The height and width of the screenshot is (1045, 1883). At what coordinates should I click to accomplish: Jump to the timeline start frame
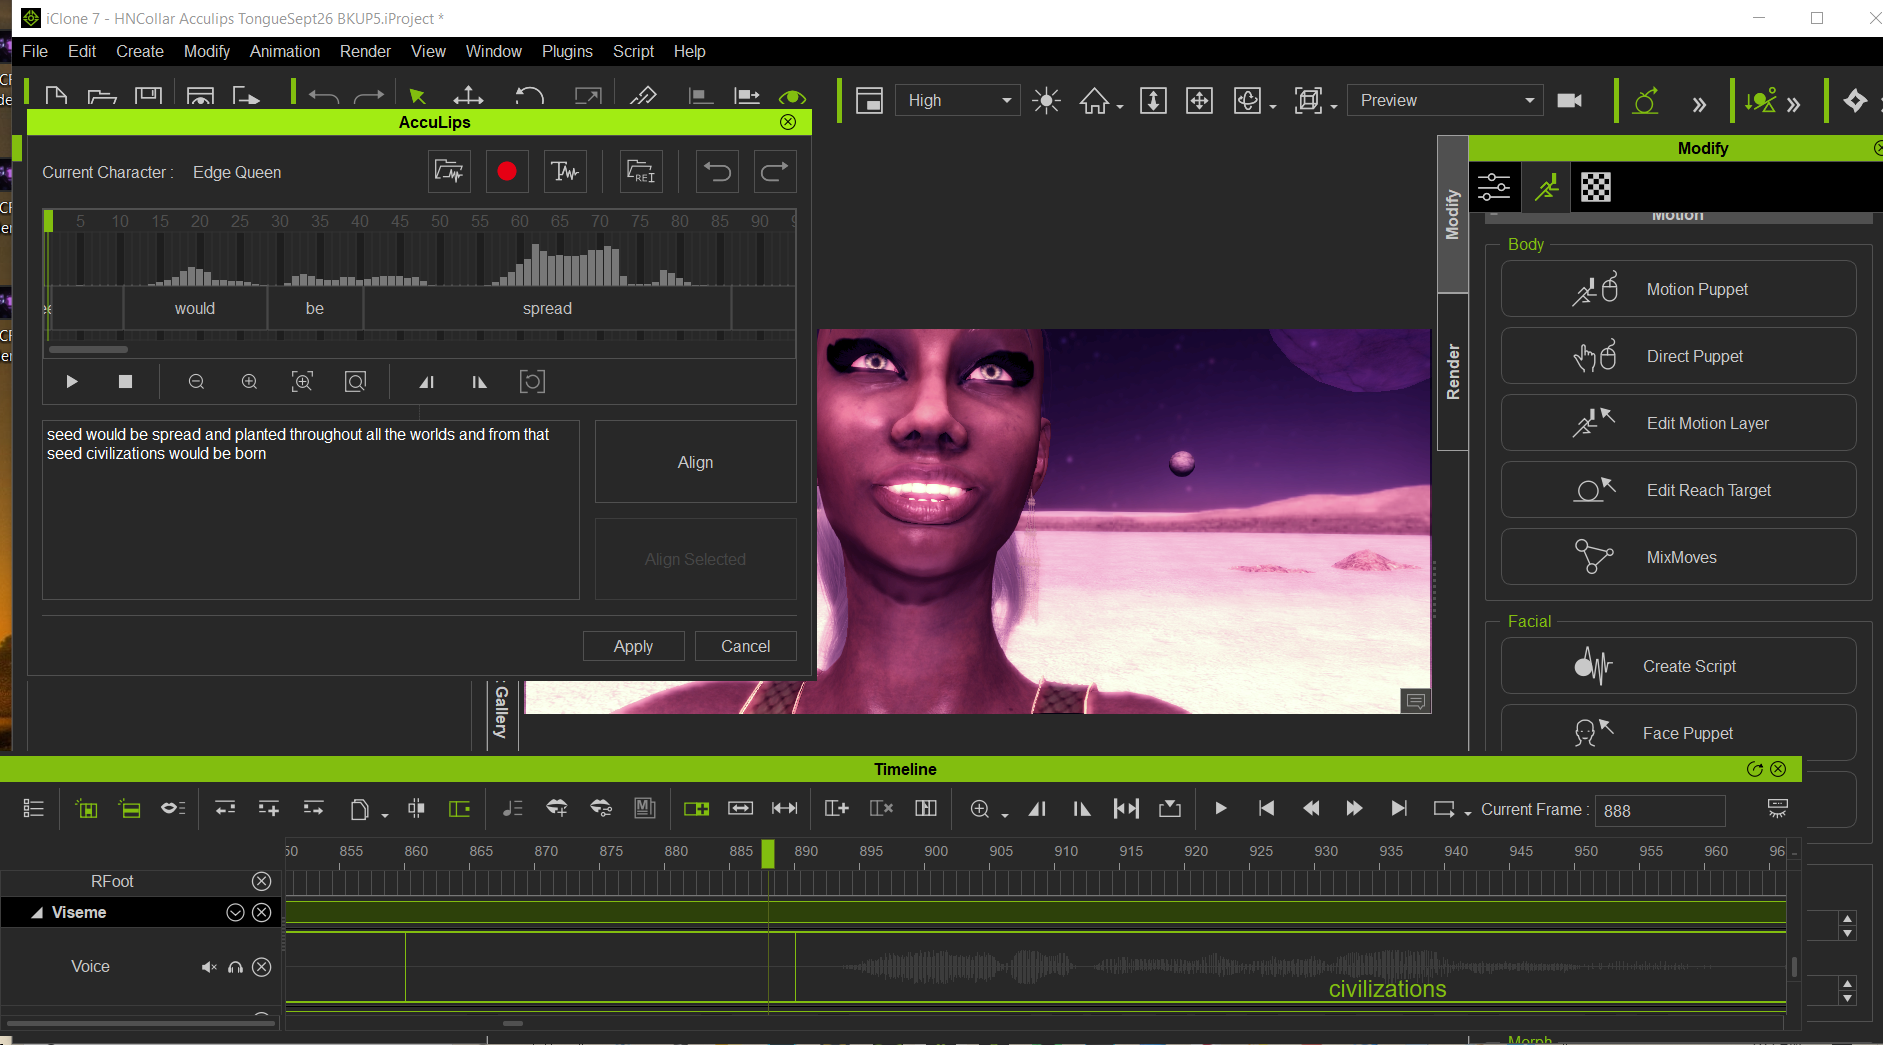pyautogui.click(x=1266, y=808)
